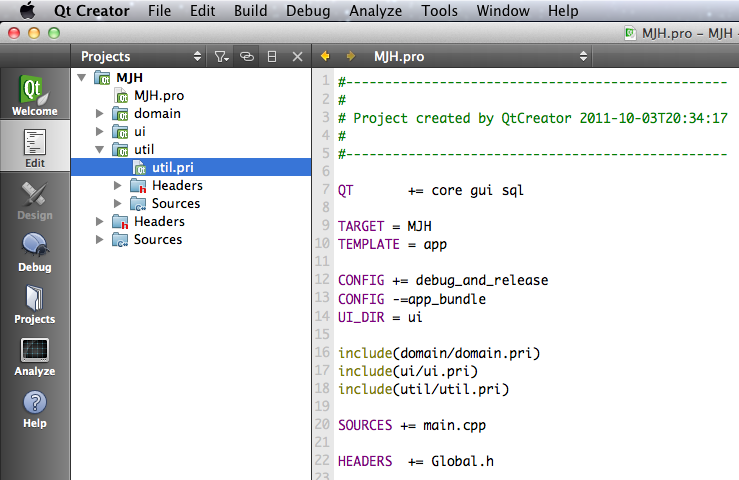Expand the ui folder
The width and height of the screenshot is (739, 480).
pos(99,132)
